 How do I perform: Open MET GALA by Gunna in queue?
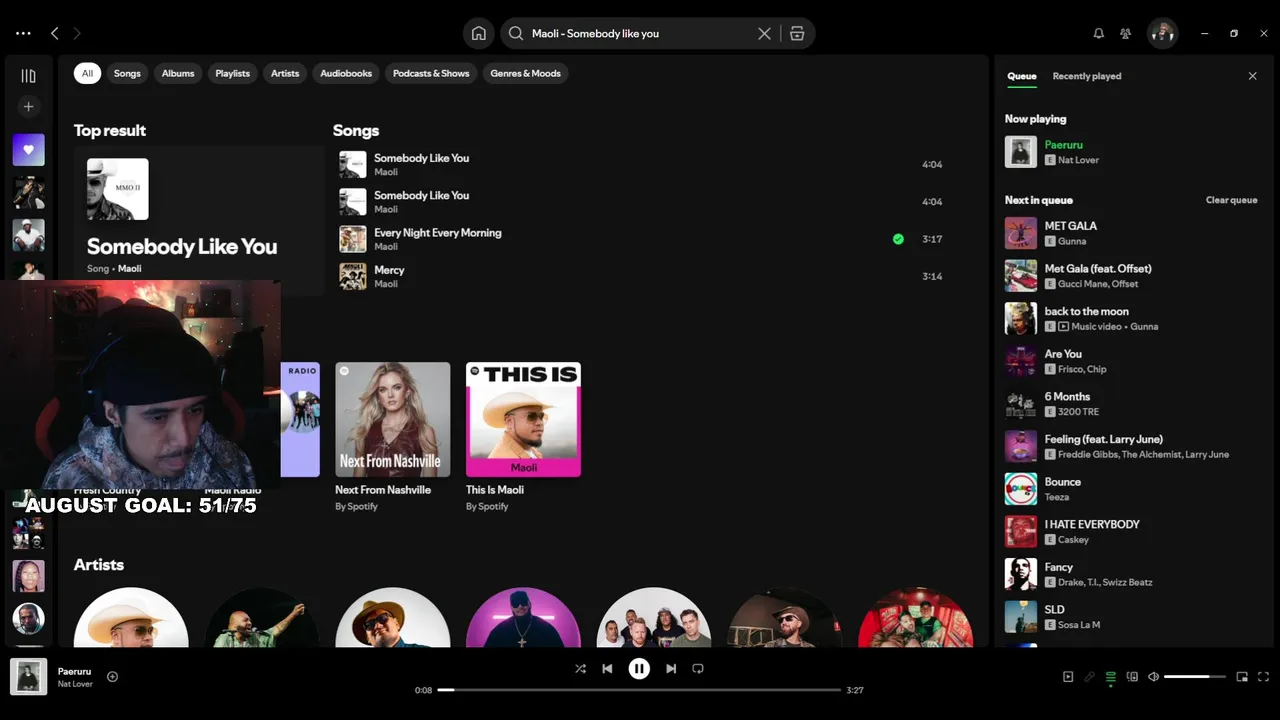click(x=1133, y=233)
